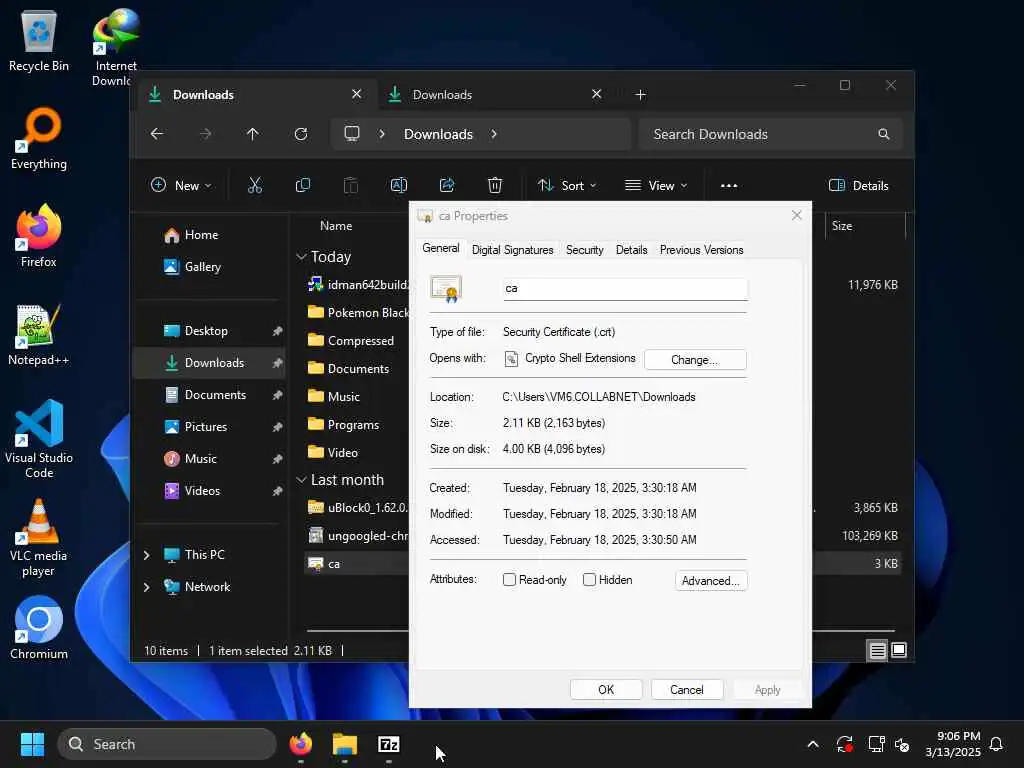This screenshot has height=768, width=1024.
Task: Go back with the Explorer back arrow
Action: [157, 134]
